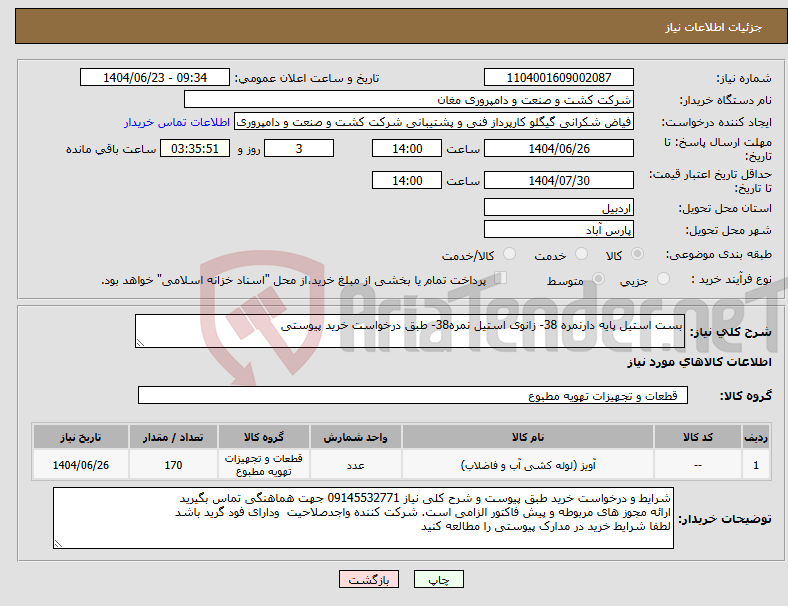Toggle the اسناد خزانه اسلامی payment checkbox

click(500, 278)
